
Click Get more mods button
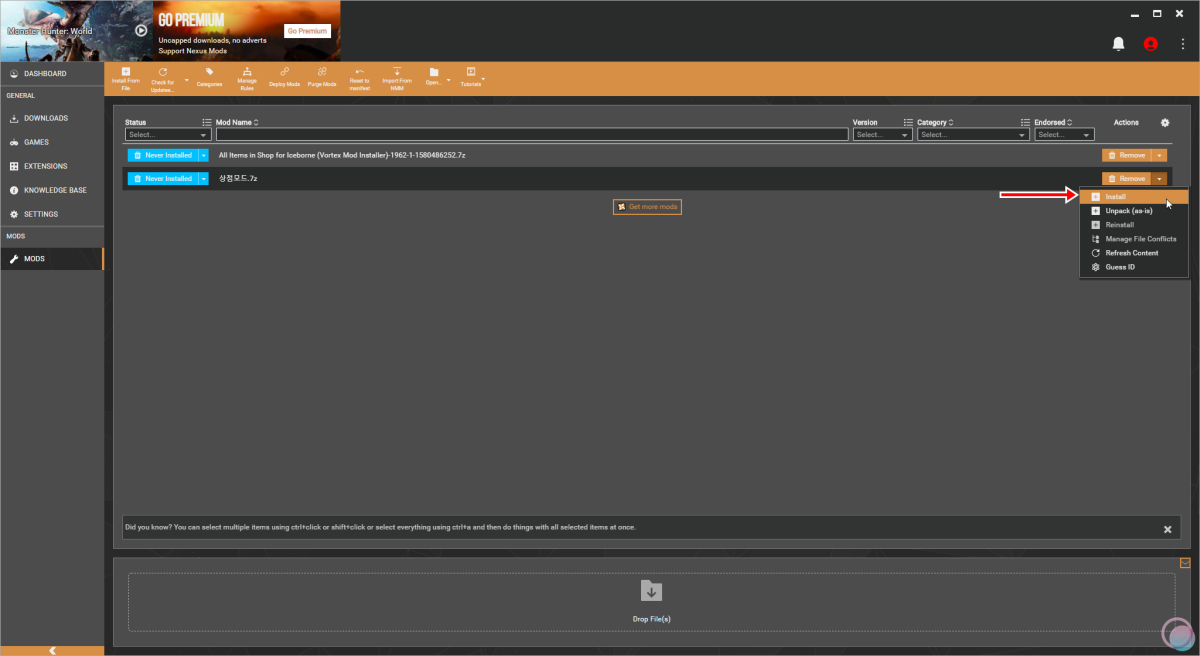tap(648, 206)
